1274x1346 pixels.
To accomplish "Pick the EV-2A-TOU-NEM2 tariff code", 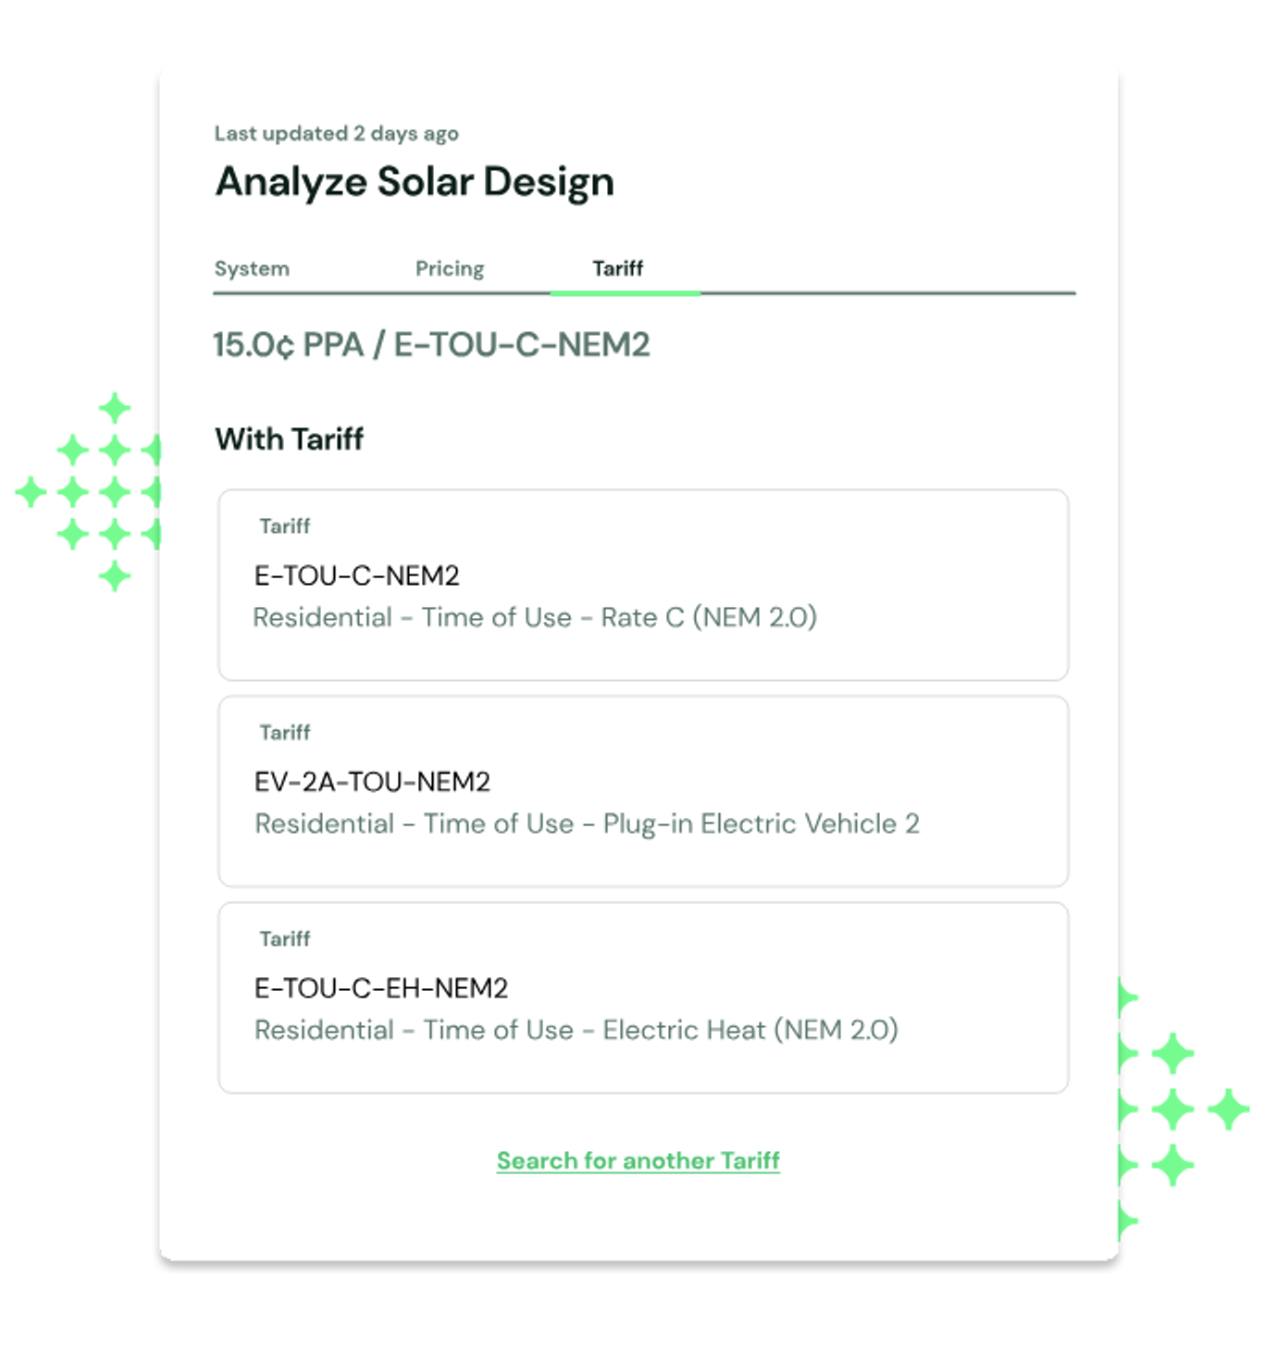I will (372, 782).
